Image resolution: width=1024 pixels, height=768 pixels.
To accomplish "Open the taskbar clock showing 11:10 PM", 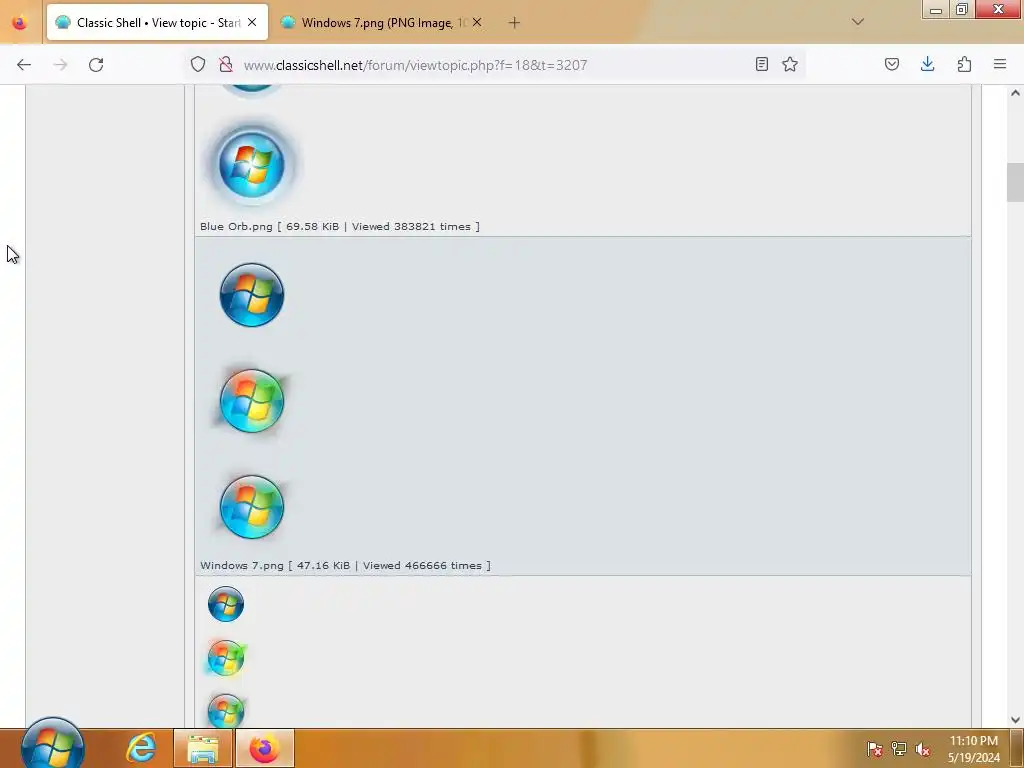I will coord(974,749).
